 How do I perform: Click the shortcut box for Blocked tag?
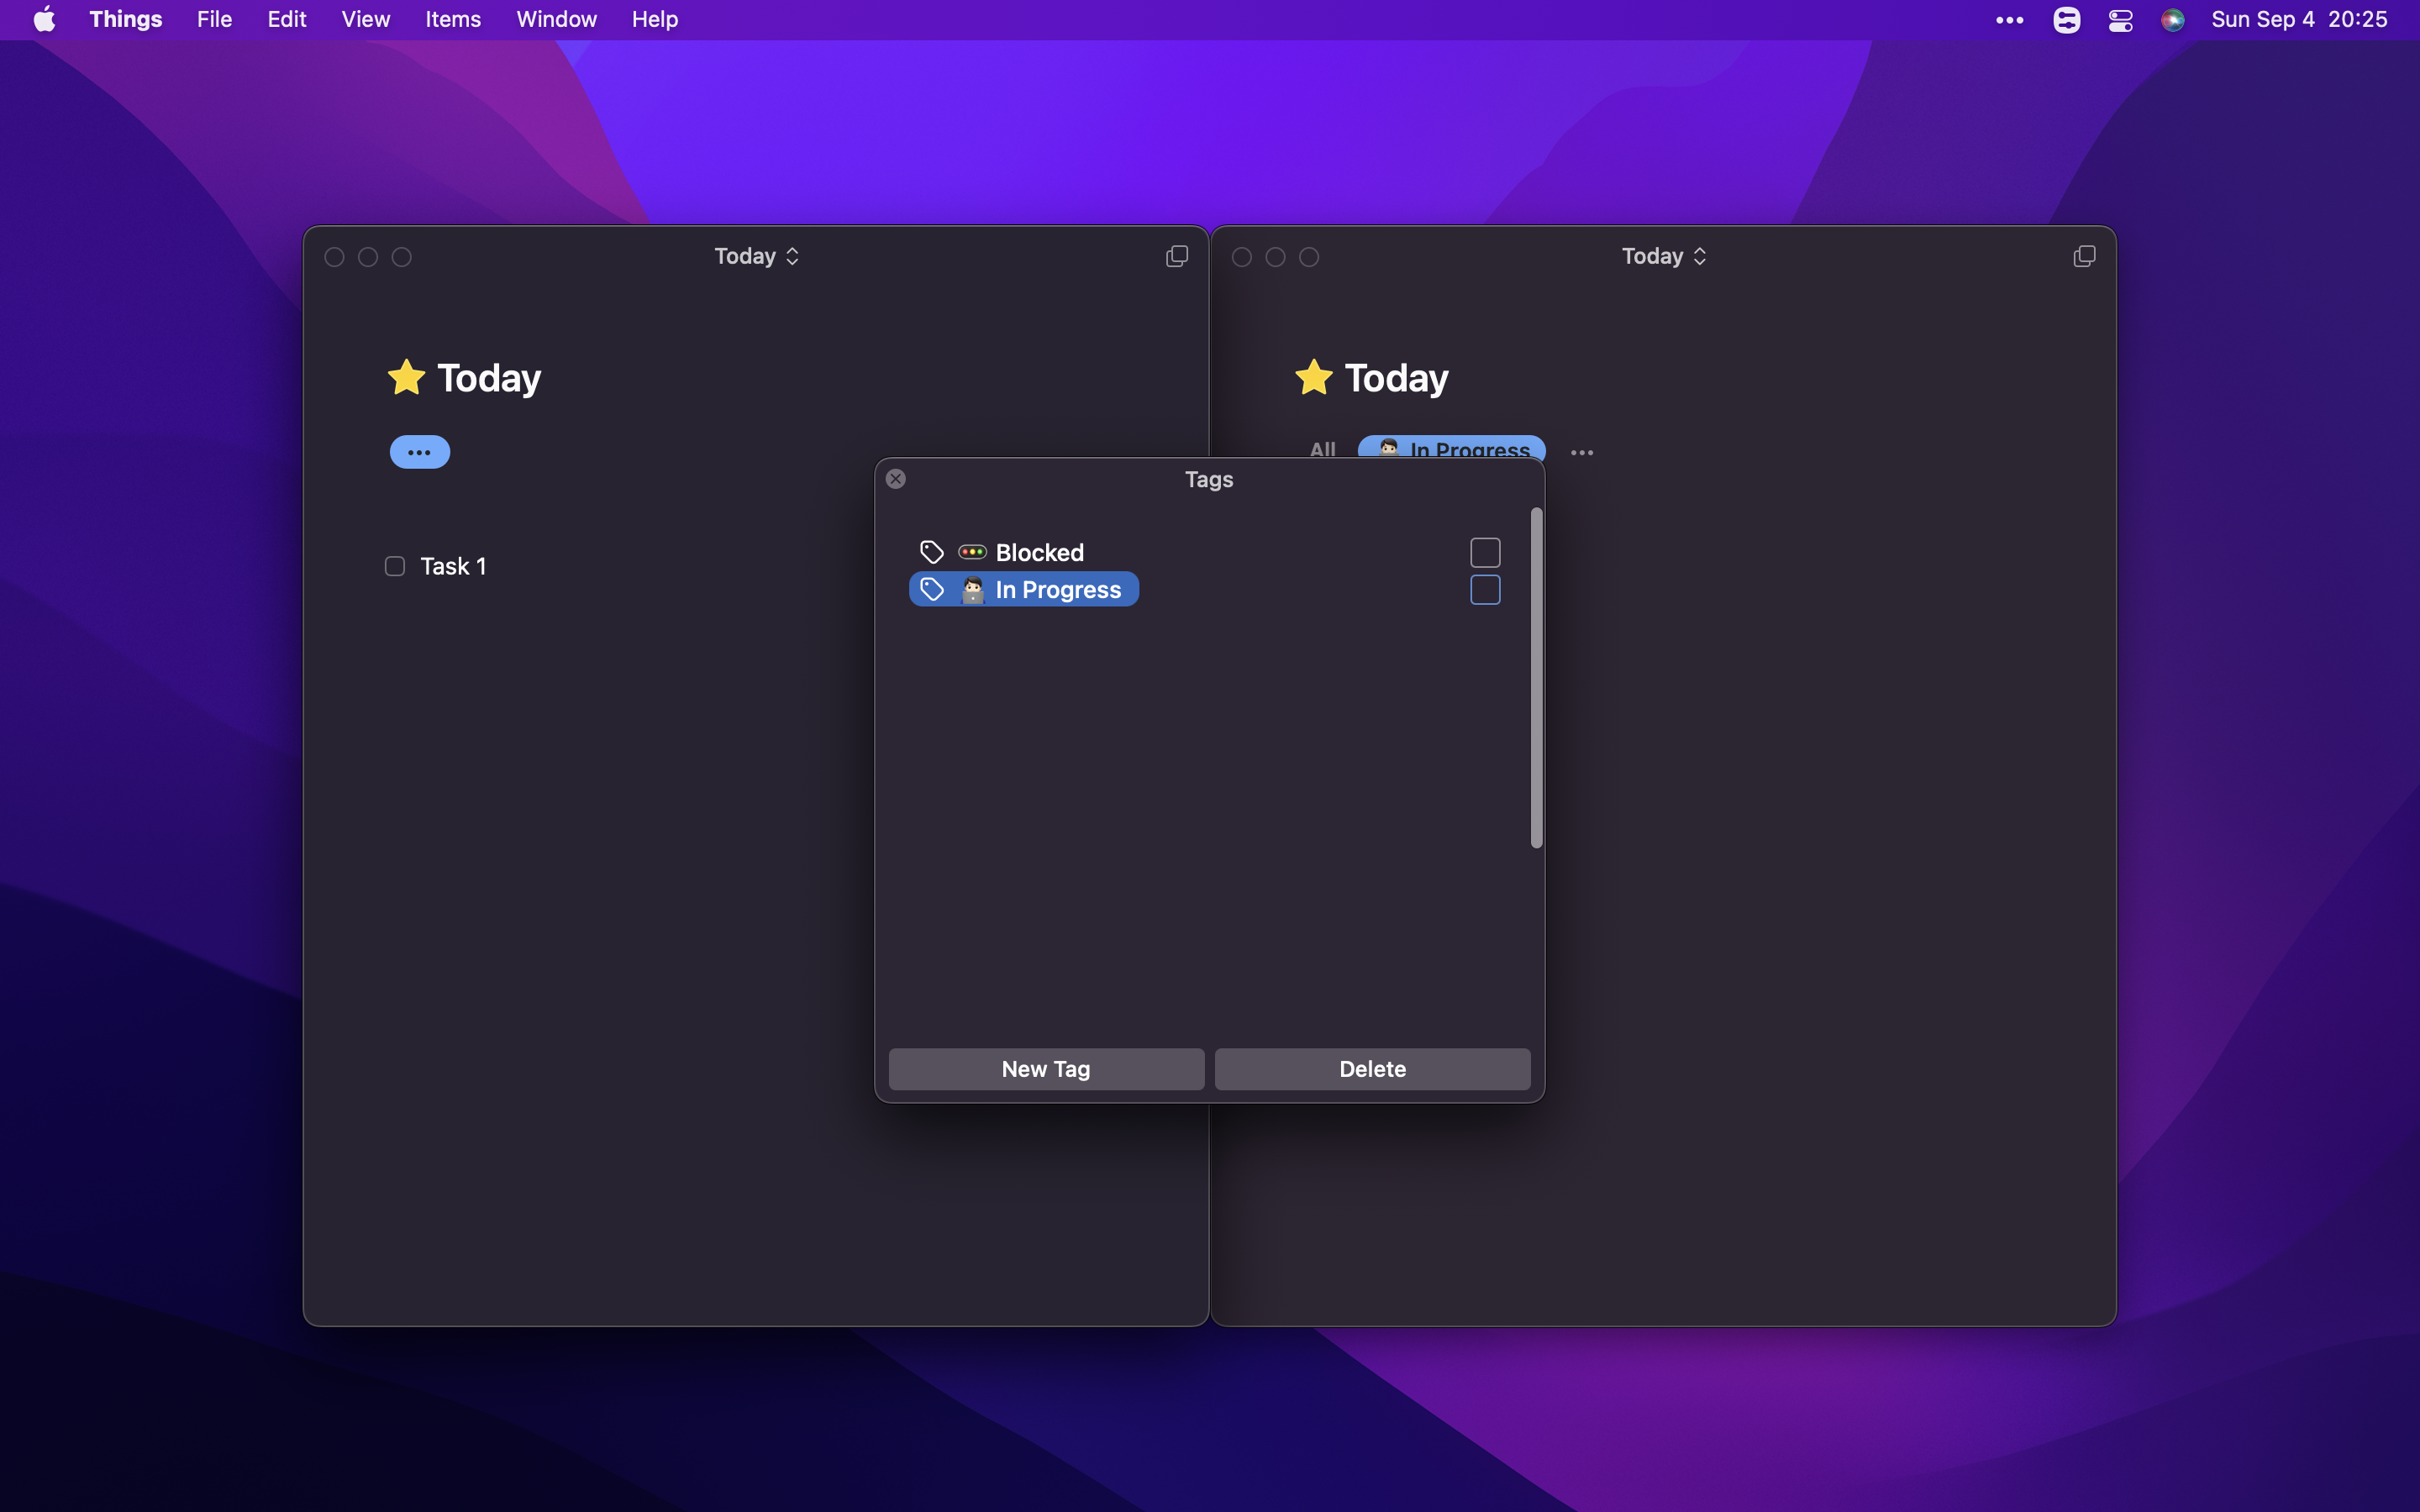(1485, 552)
